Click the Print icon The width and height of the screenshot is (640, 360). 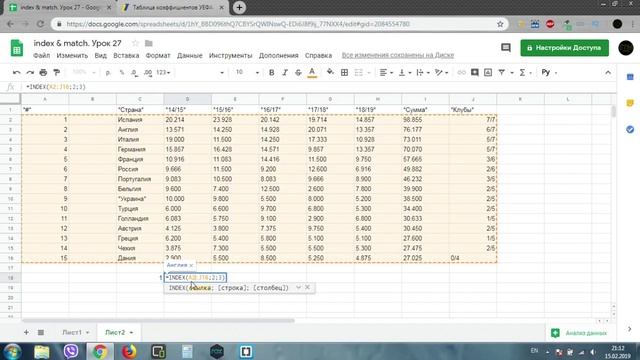[x=43, y=73]
